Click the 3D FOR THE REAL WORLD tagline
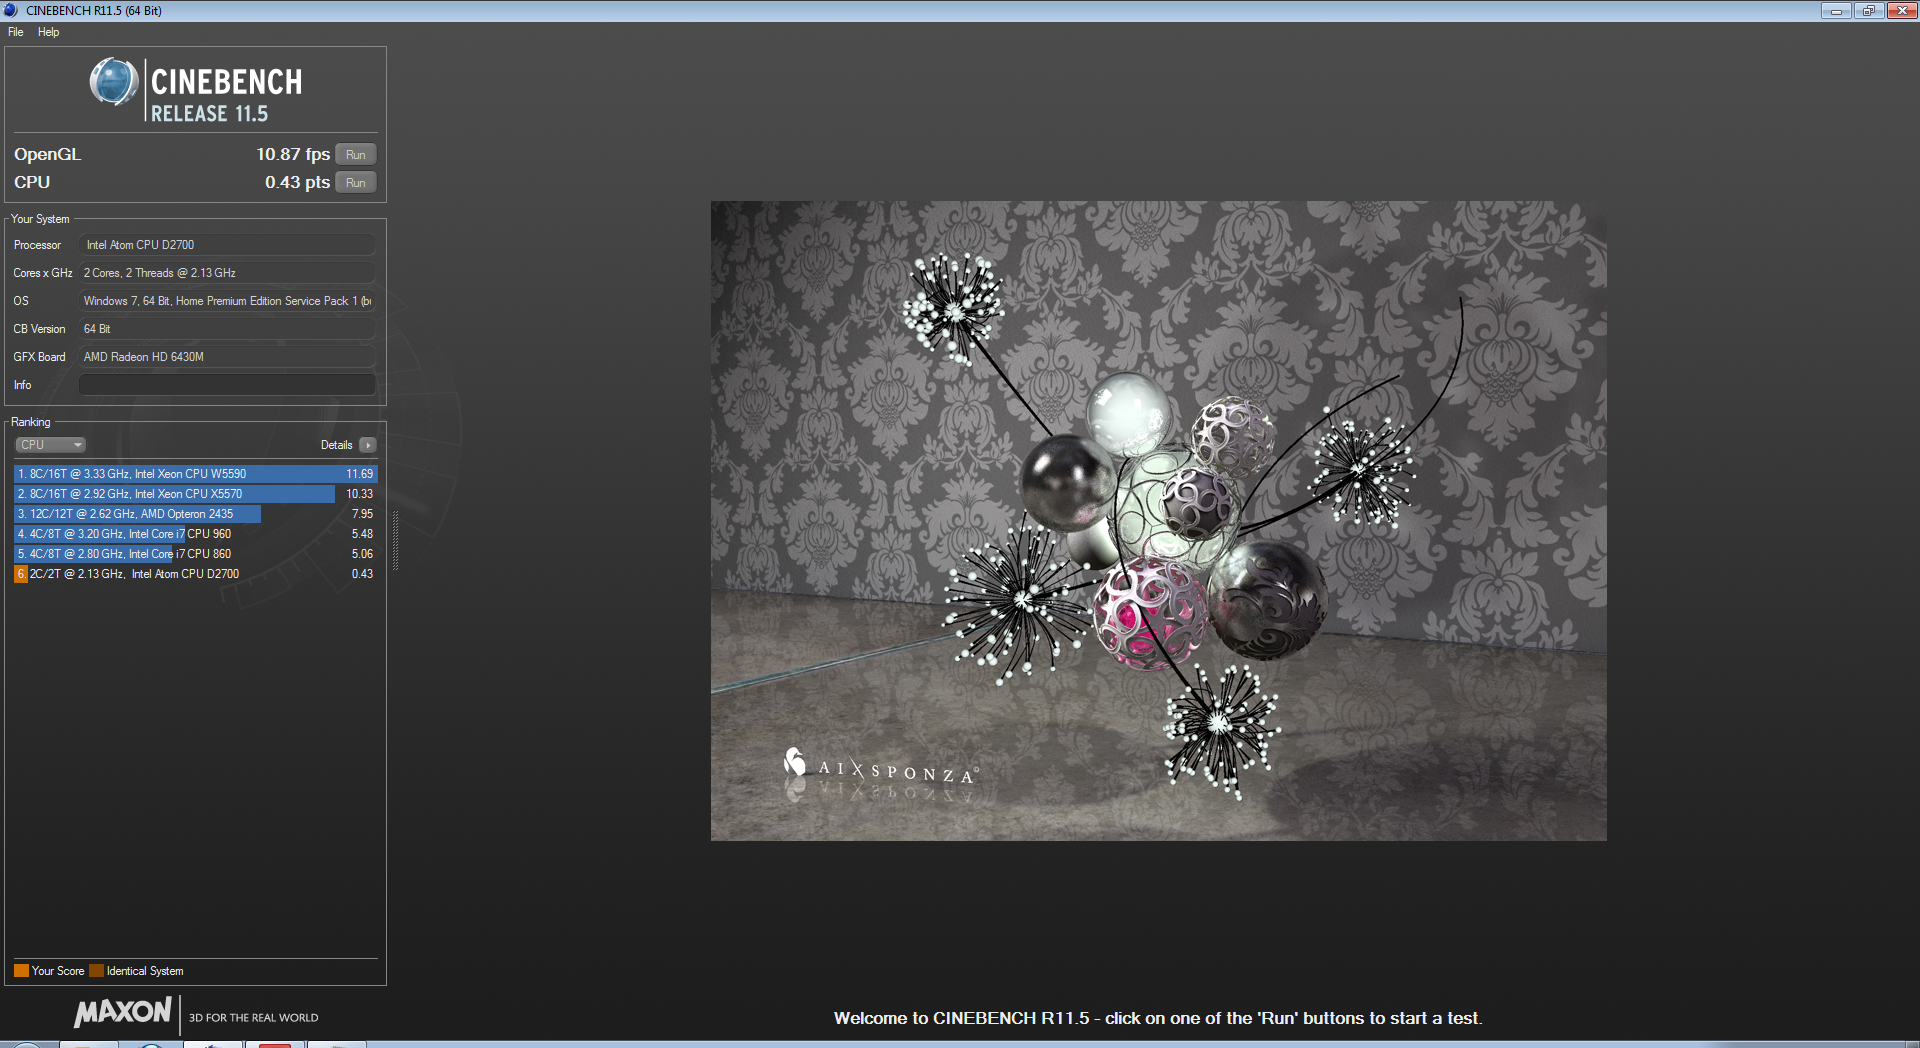Screen dimensions: 1920x1048 click(254, 1018)
